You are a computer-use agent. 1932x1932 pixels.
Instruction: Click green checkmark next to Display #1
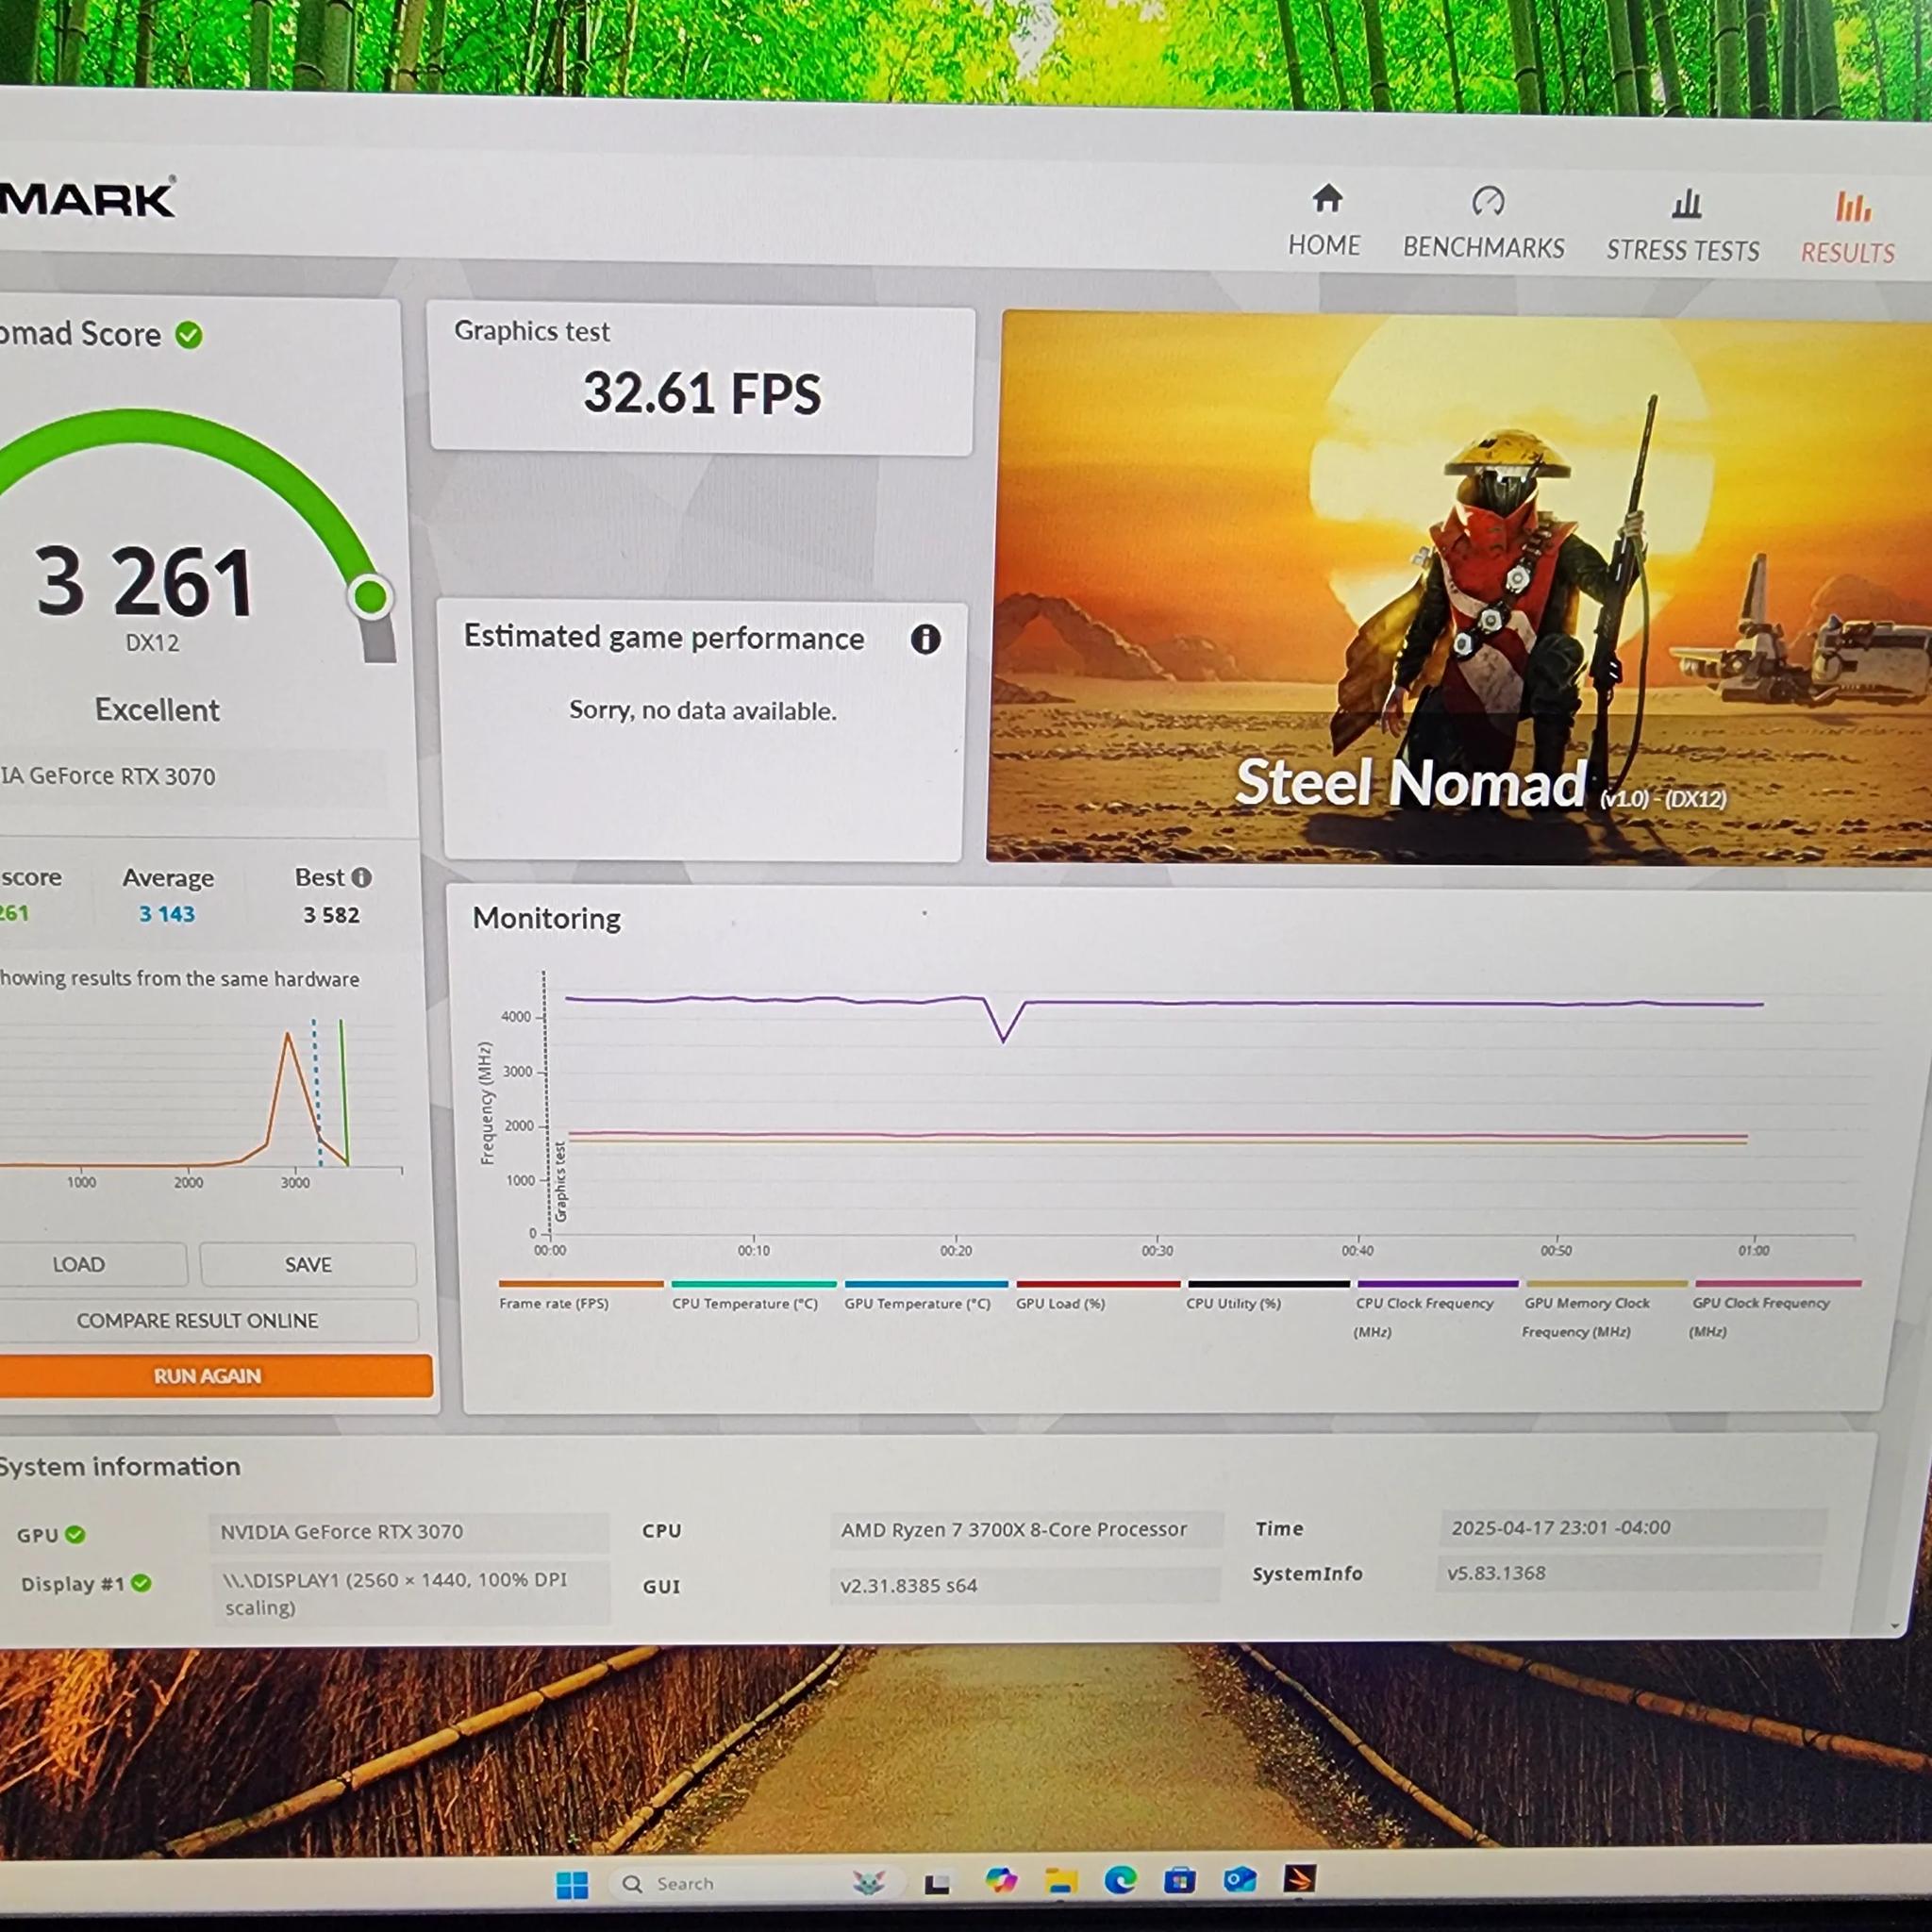click(141, 1583)
